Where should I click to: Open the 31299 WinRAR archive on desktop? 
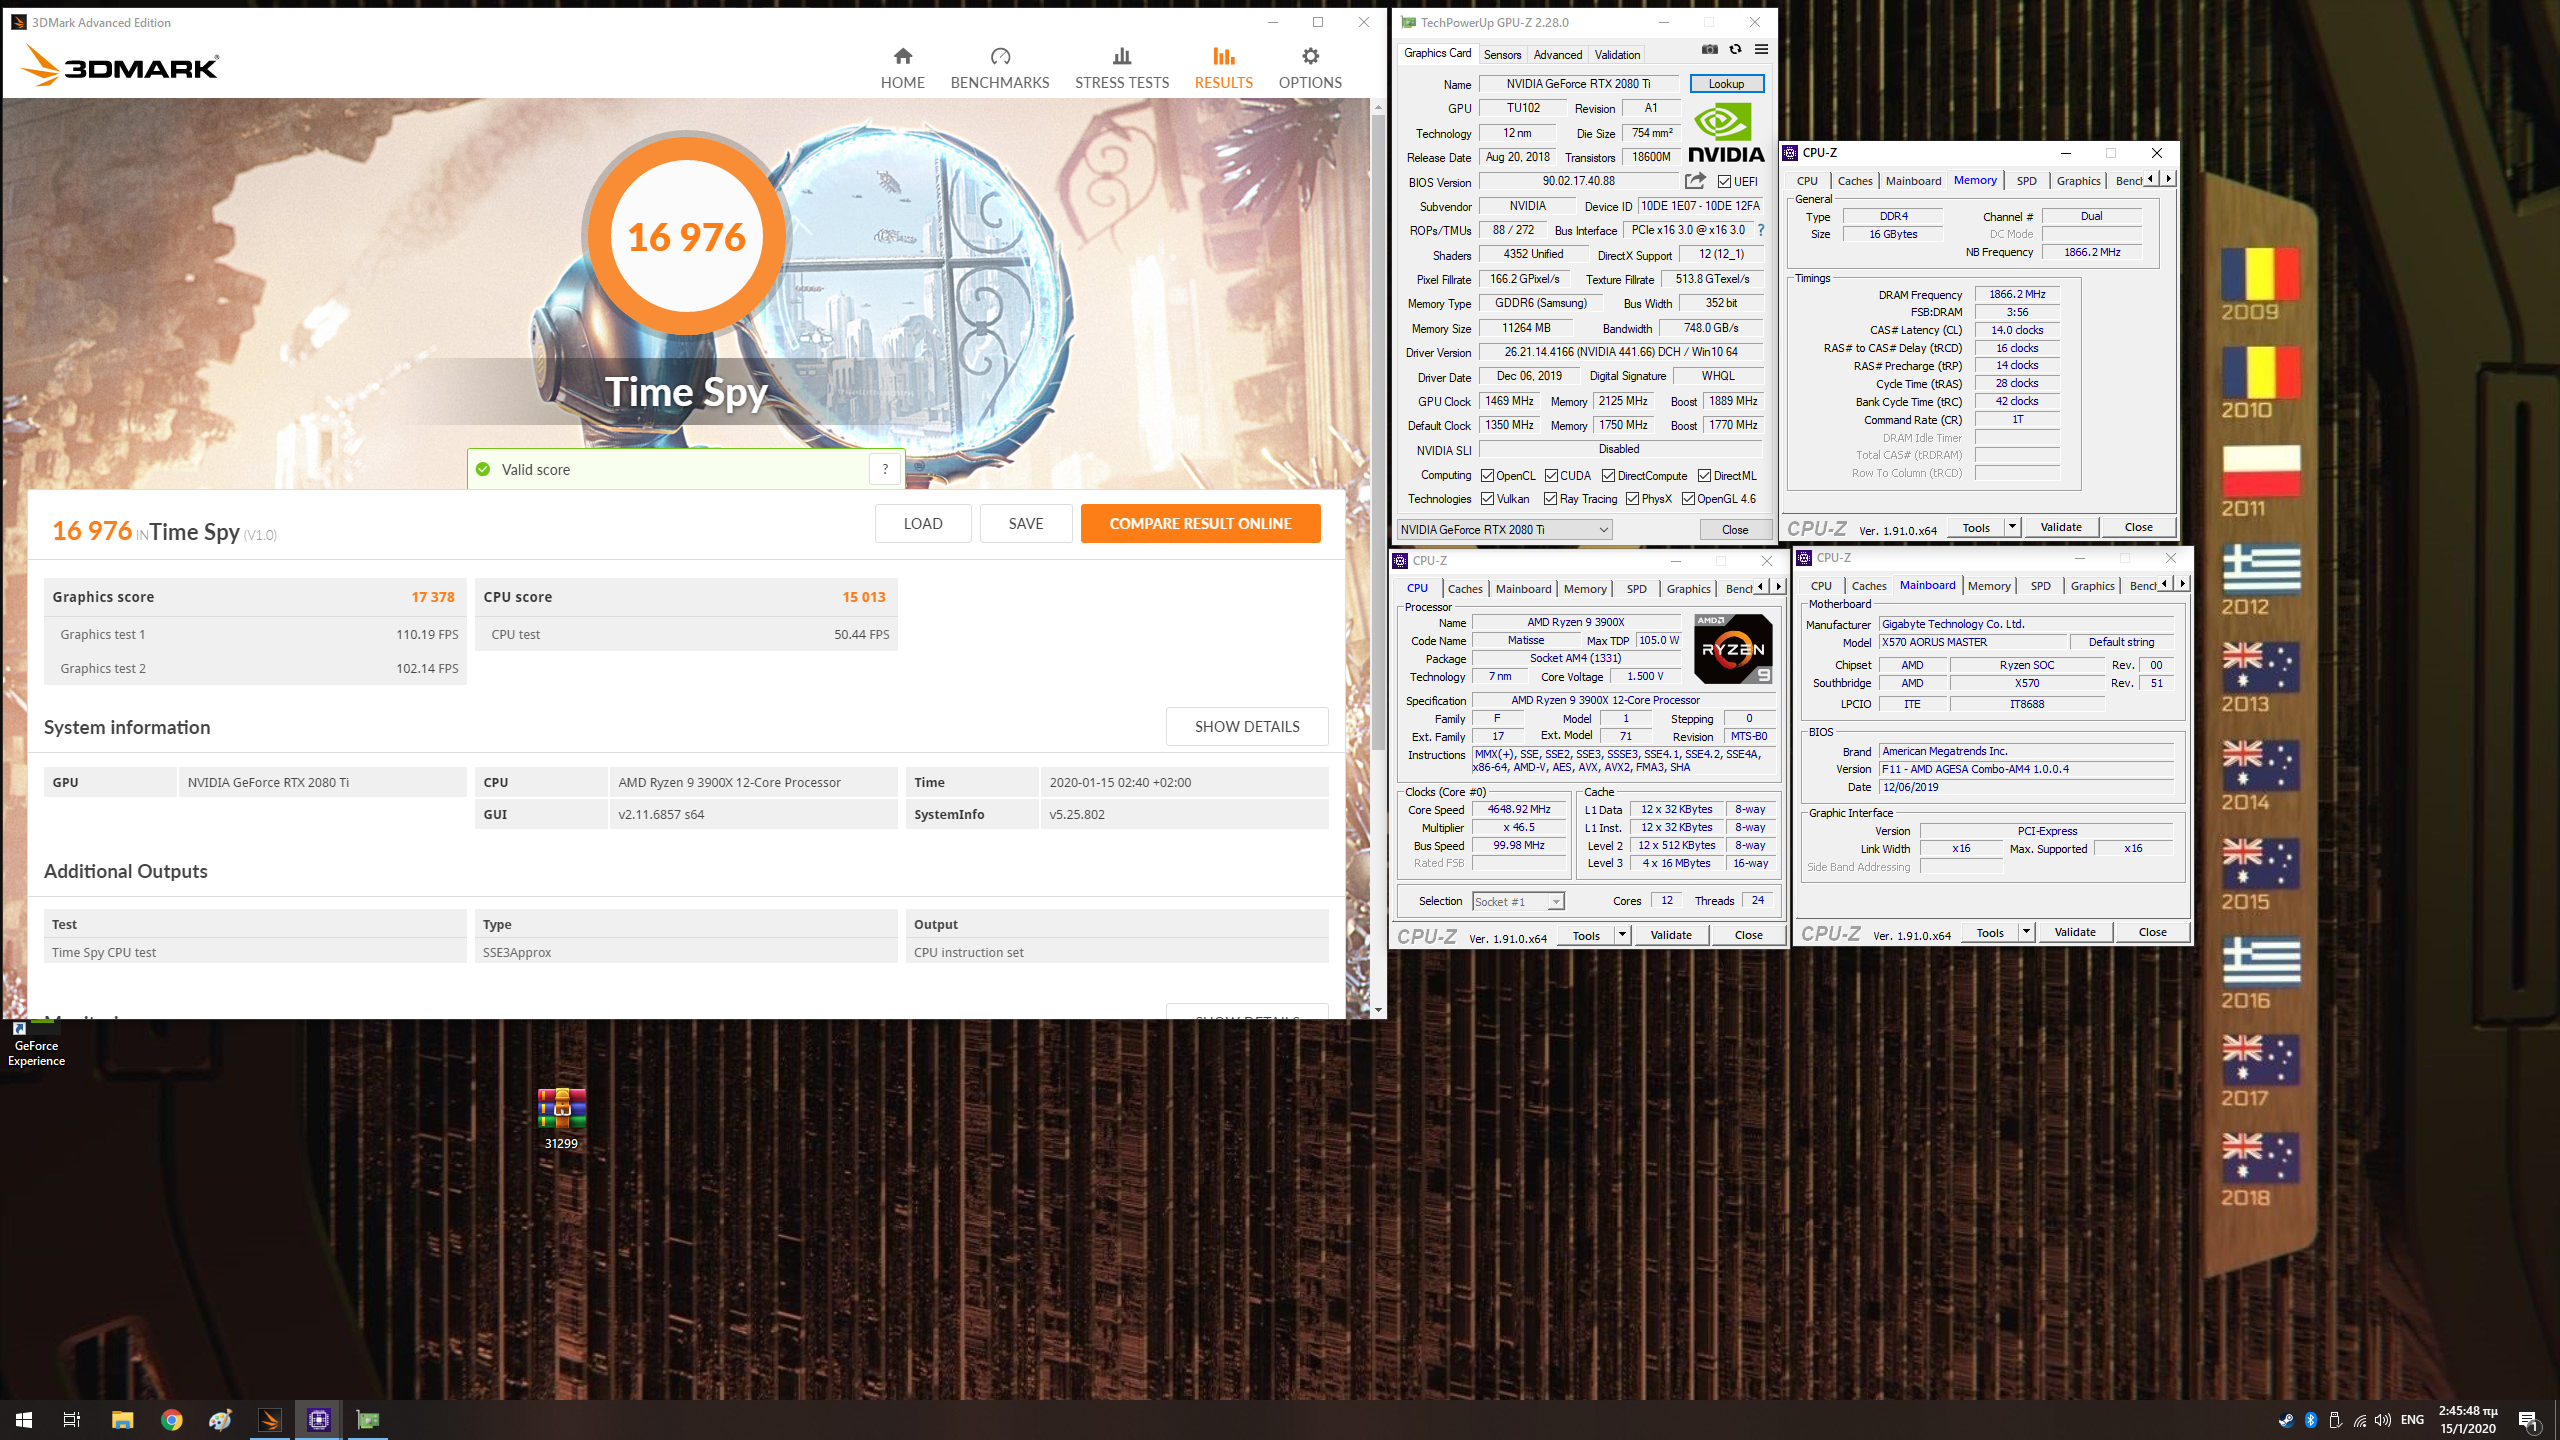561,1118
